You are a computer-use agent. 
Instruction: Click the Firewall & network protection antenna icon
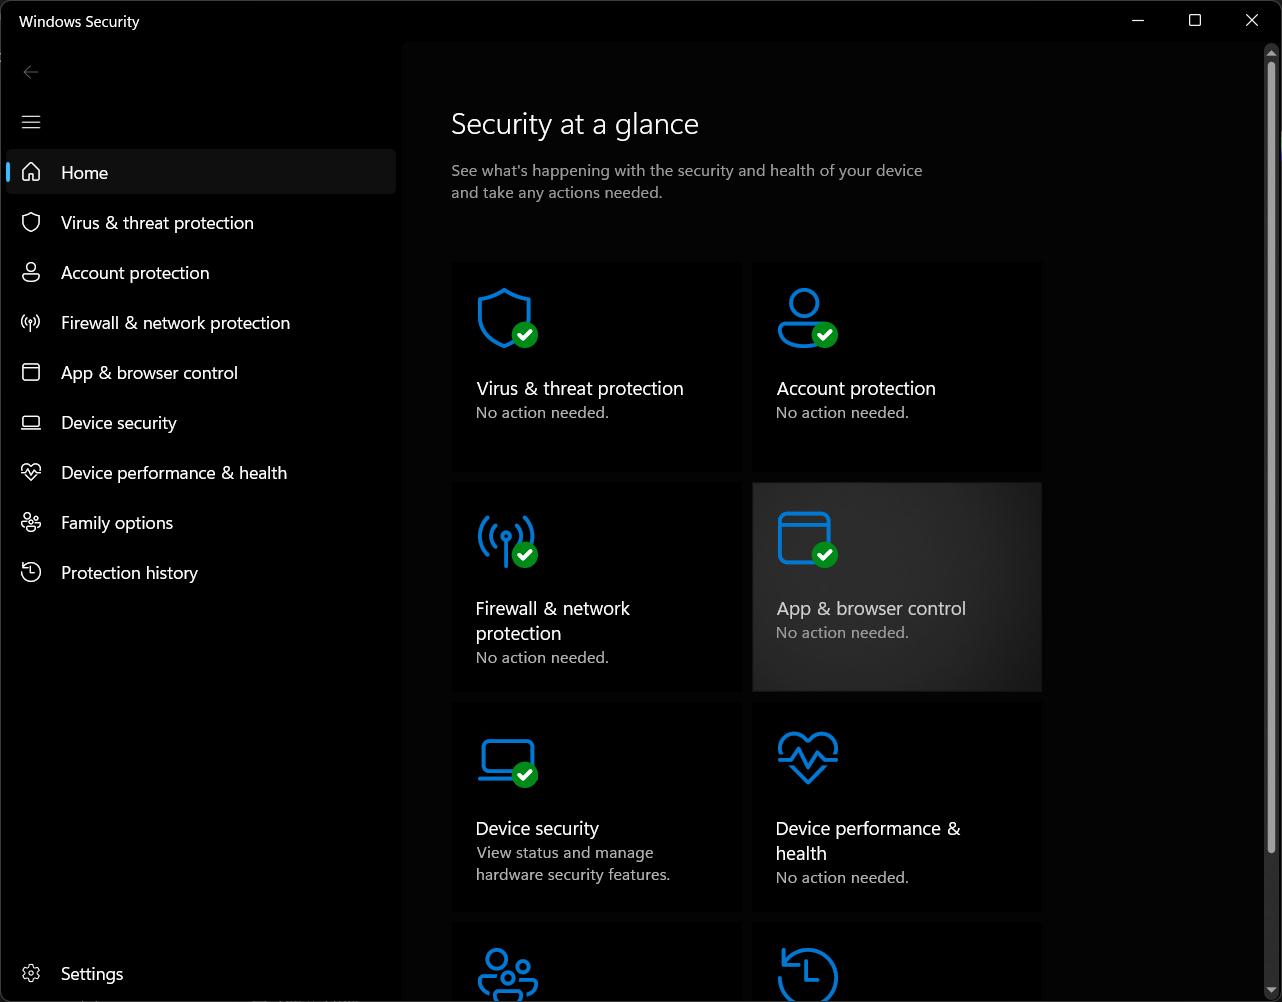pyautogui.click(x=31, y=322)
